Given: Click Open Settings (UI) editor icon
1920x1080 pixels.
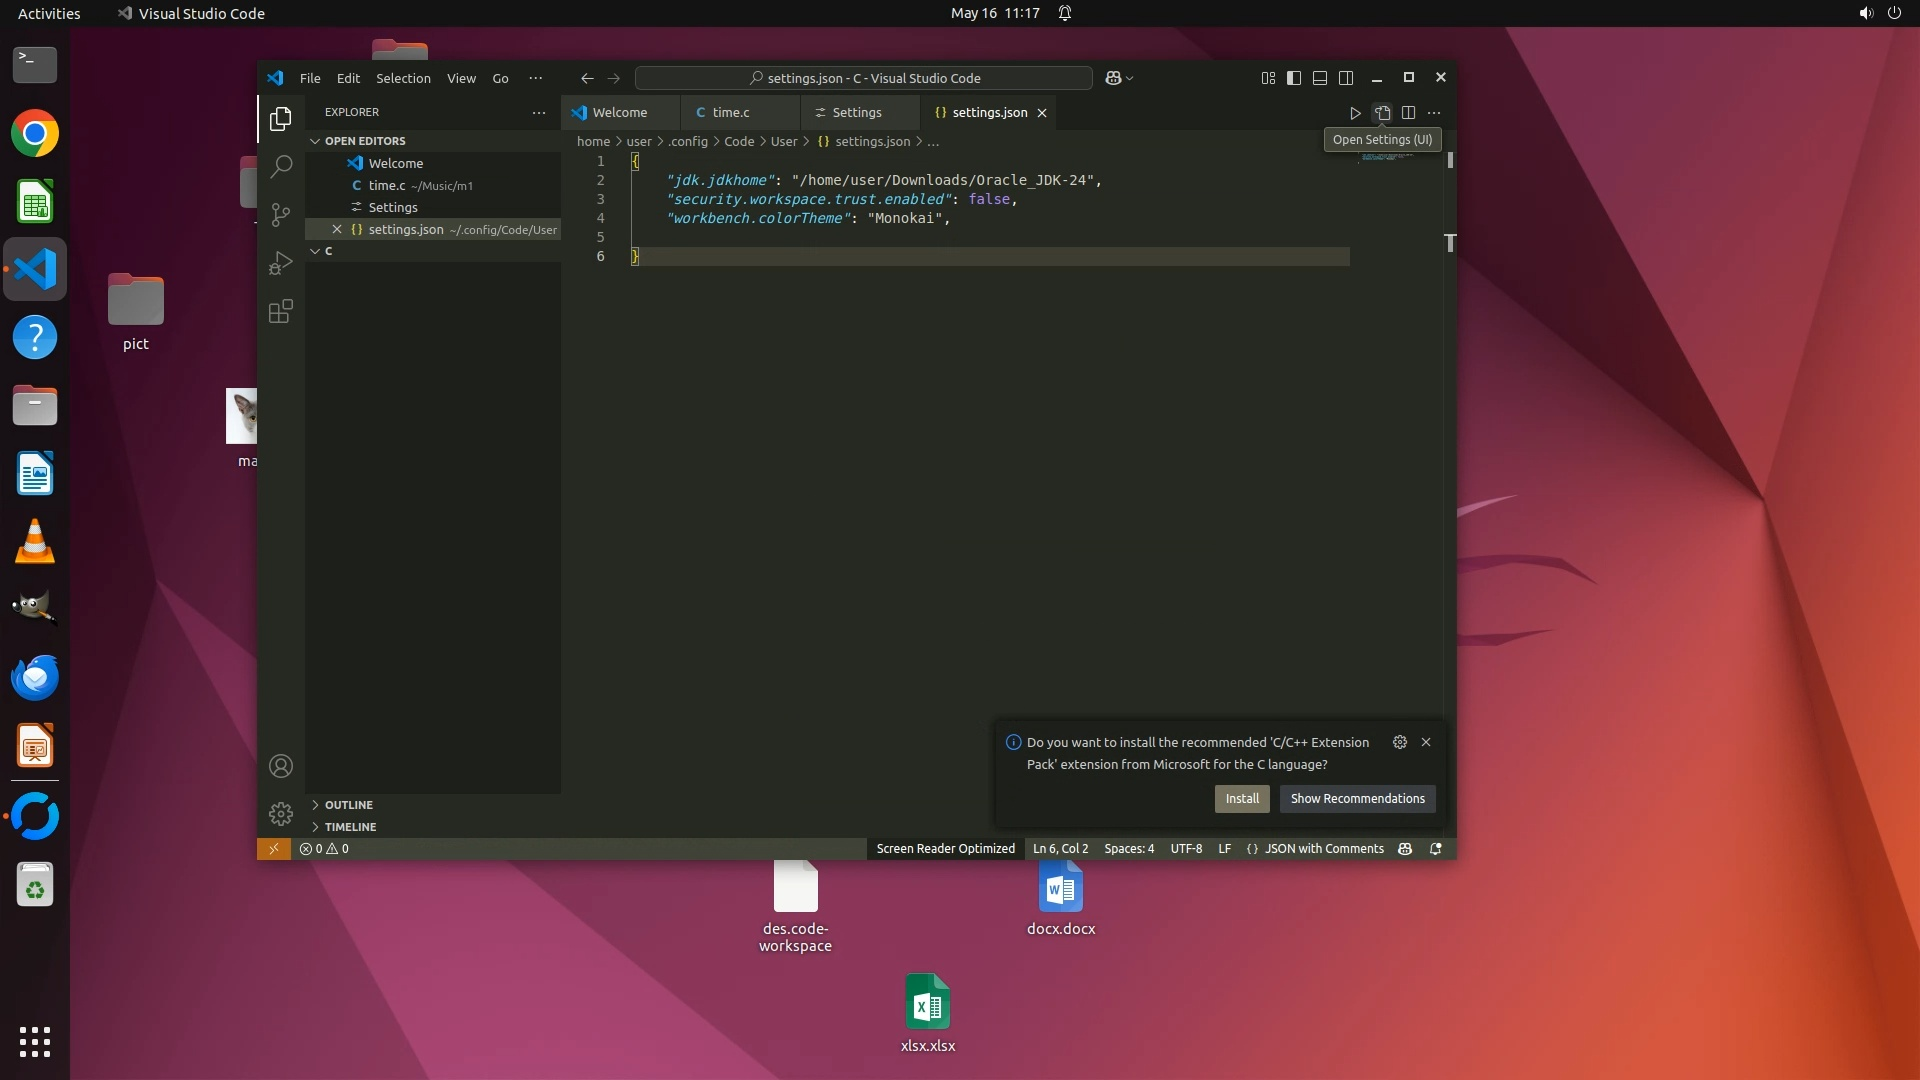Looking at the screenshot, I should pos(1382,113).
